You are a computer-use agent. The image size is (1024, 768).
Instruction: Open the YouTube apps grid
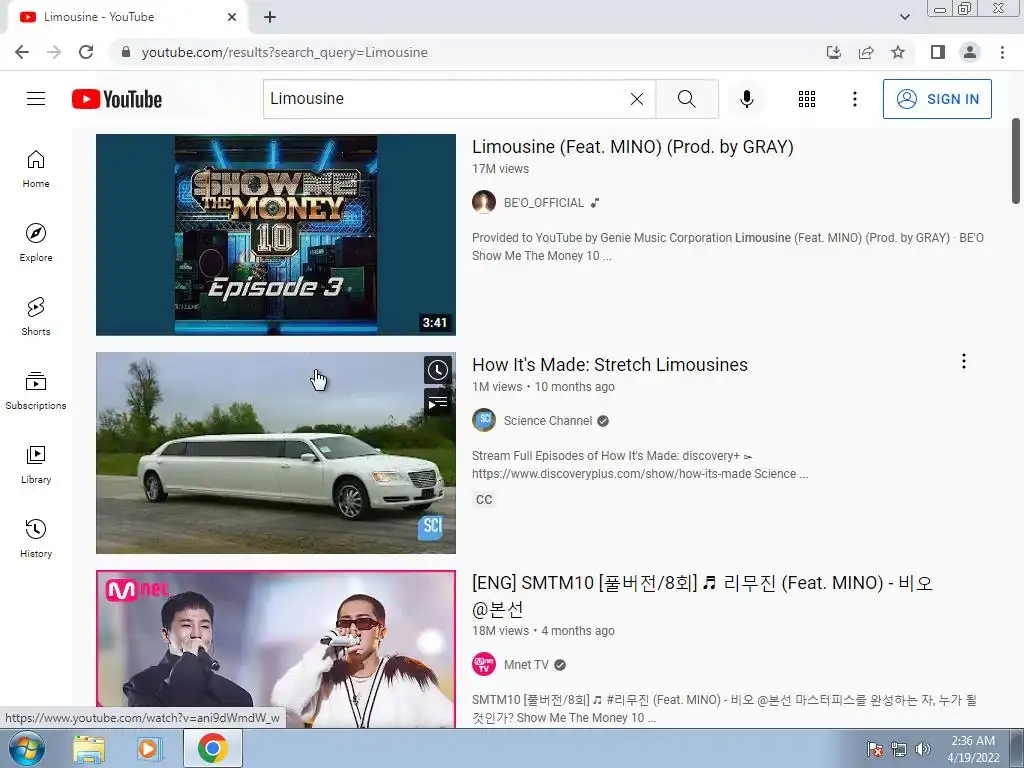807,99
